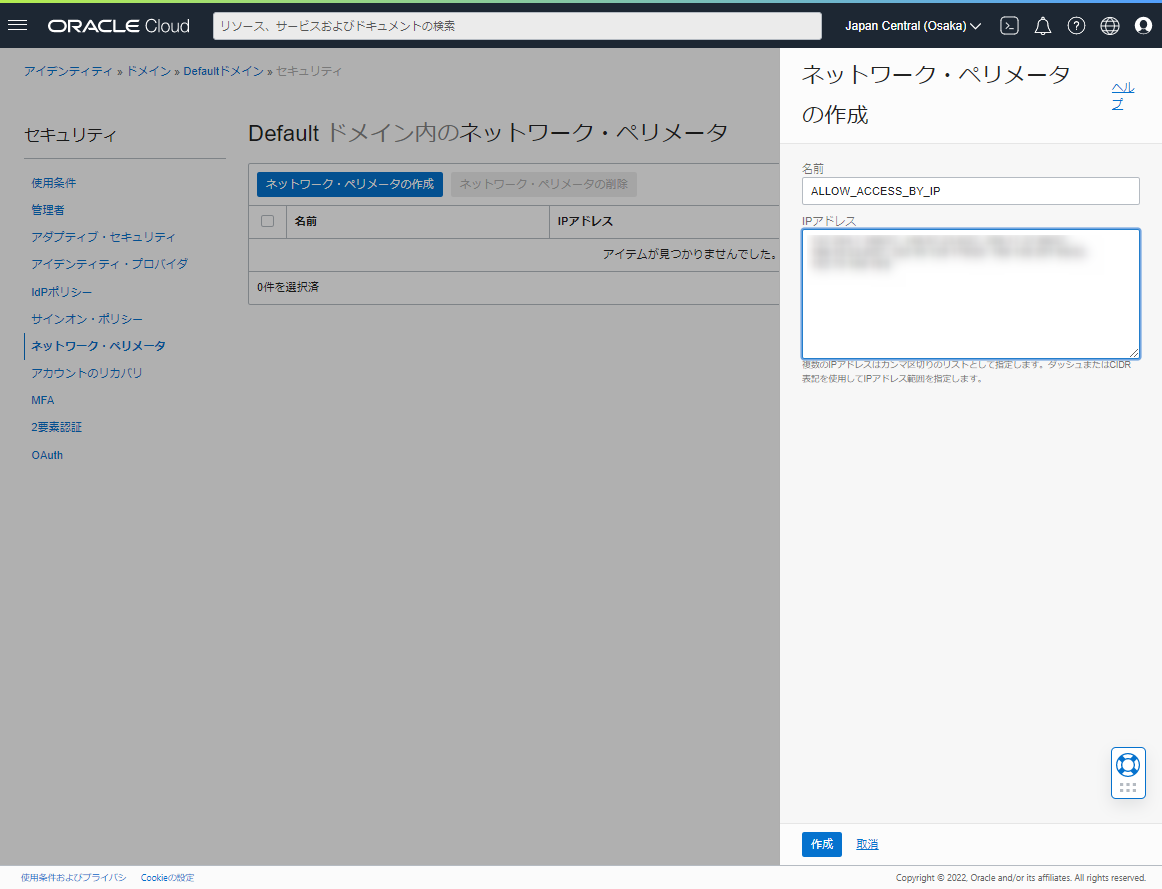Open 使用条件 in the security sidebar
Image resolution: width=1162 pixels, height=889 pixels.
pyautogui.click(x=53, y=183)
